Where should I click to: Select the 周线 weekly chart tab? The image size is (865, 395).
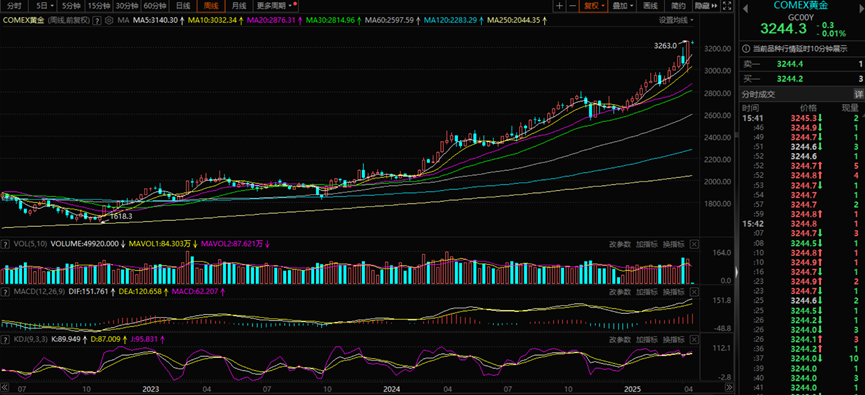(211, 6)
